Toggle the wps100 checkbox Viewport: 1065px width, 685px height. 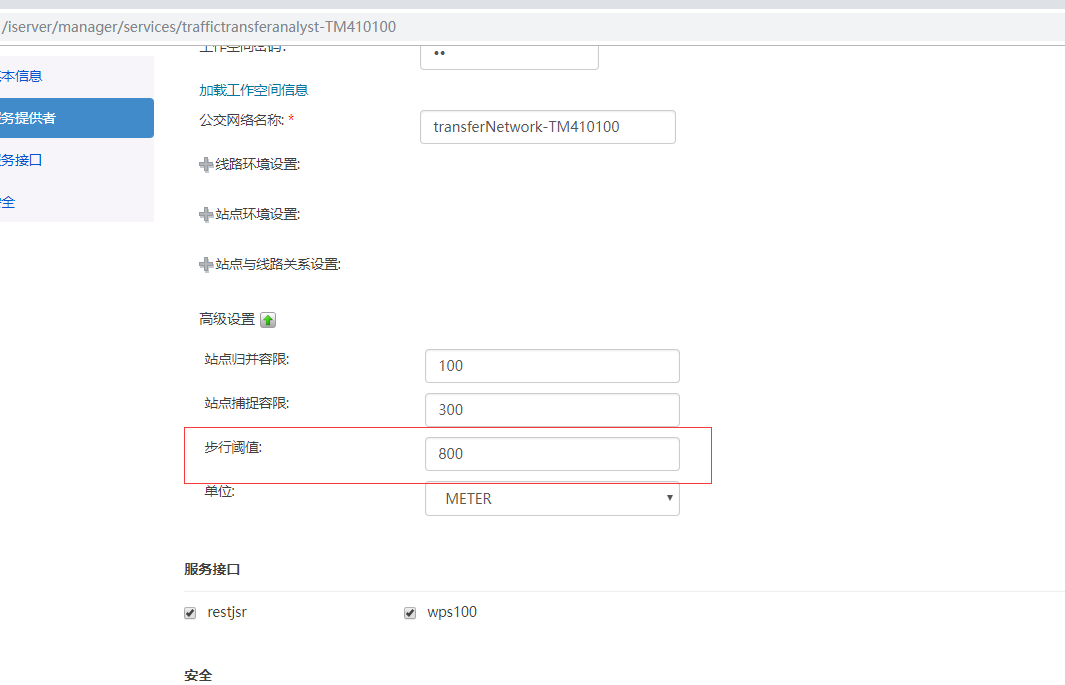(410, 613)
